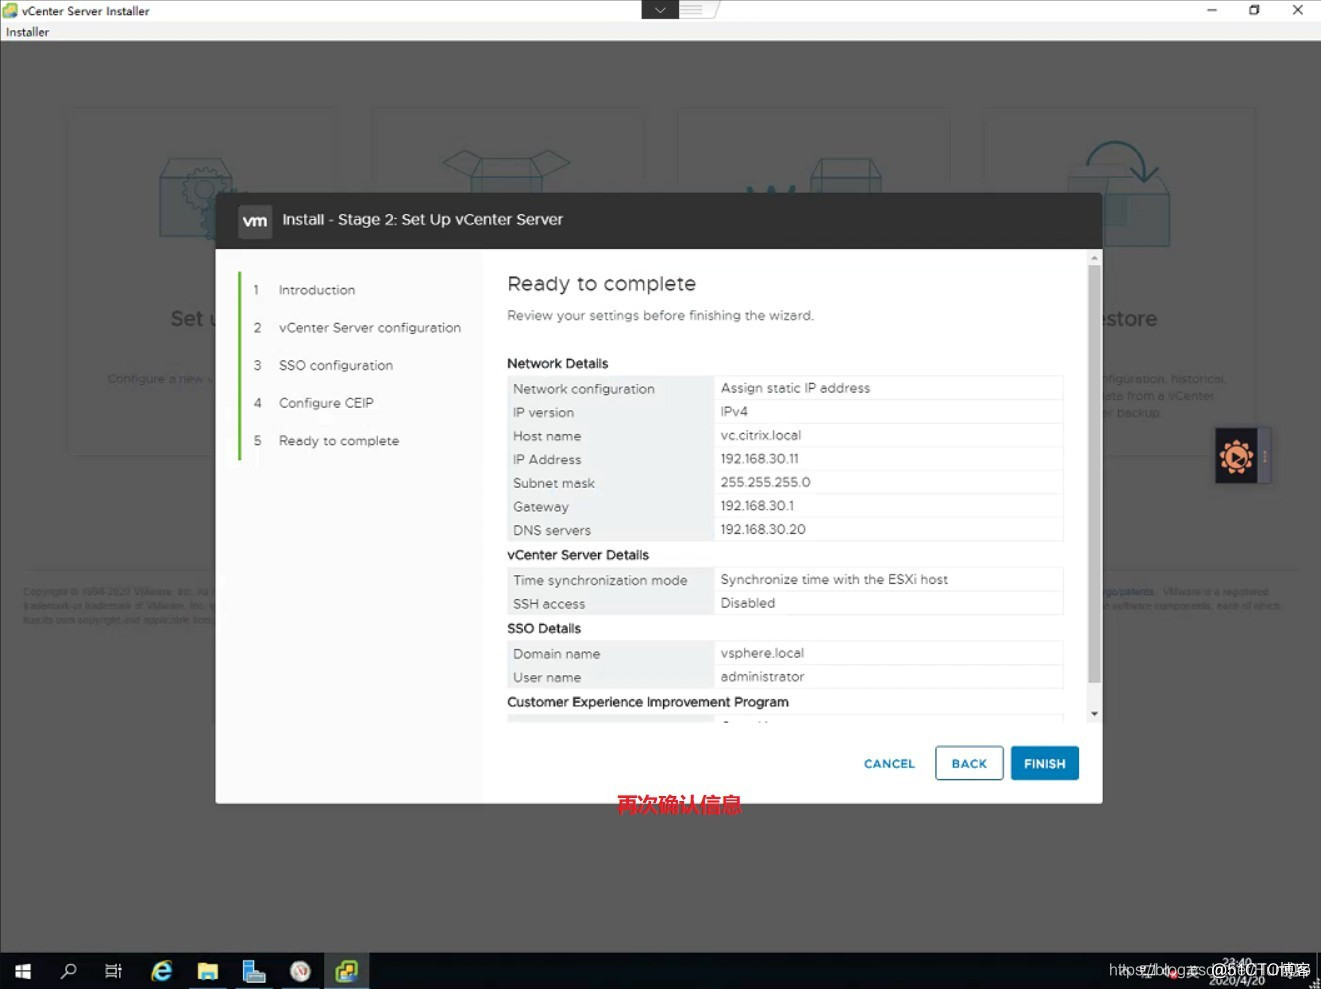Click the User name value administrator
Viewport: 1321px width, 989px height.
tap(762, 677)
